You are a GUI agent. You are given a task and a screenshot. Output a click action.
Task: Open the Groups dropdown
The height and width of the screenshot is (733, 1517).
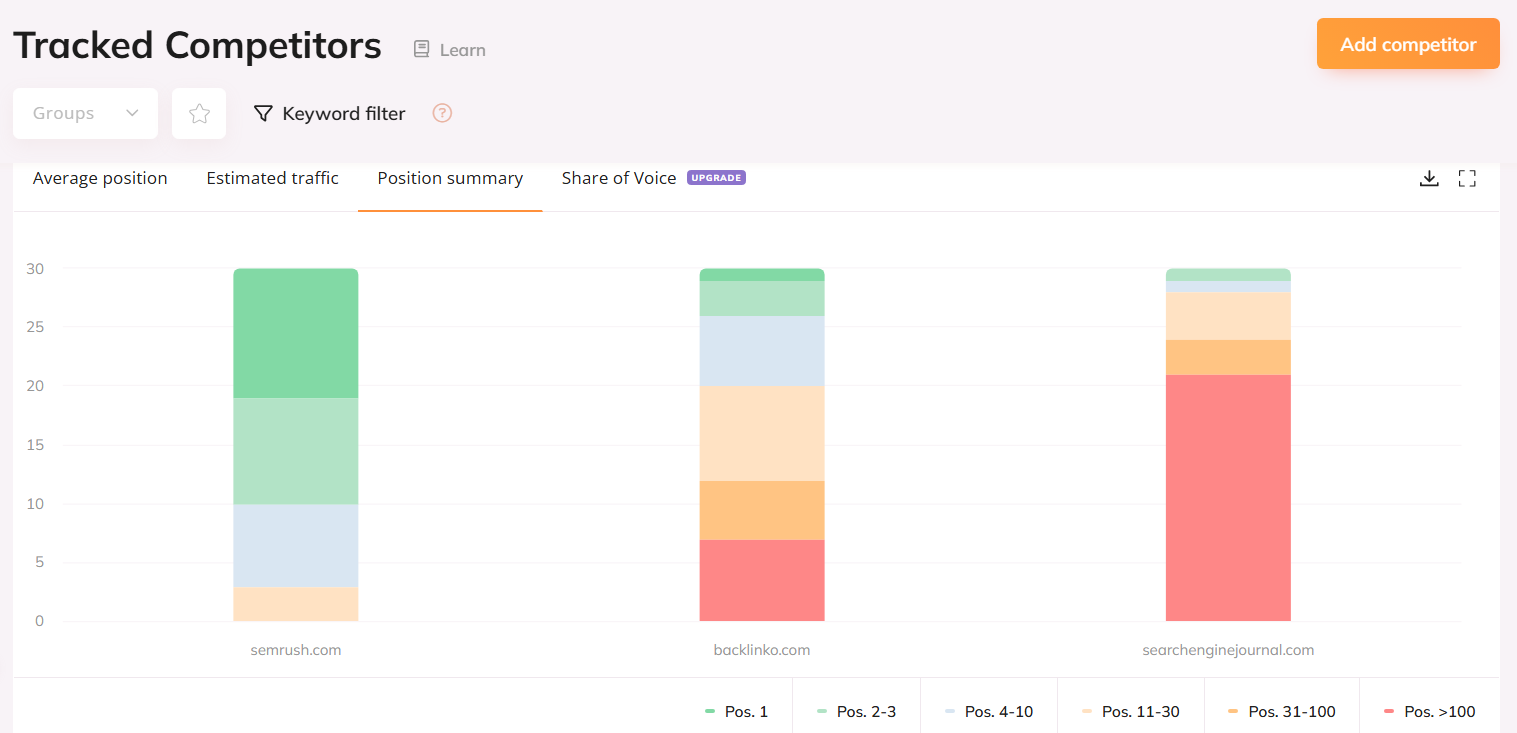[85, 114]
